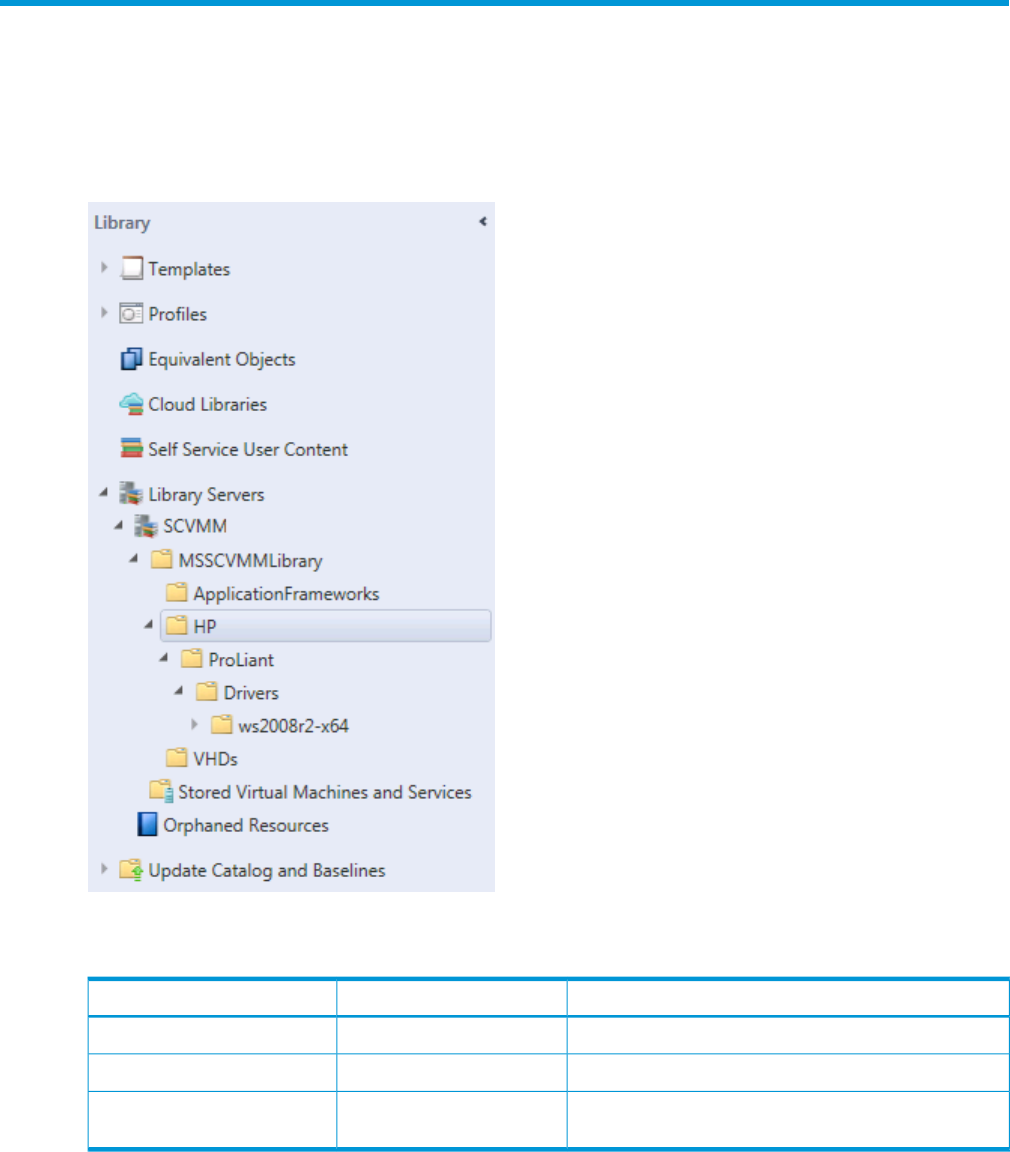
Task: Open Cloud Libraries in the tree
Action: [x=207, y=404]
